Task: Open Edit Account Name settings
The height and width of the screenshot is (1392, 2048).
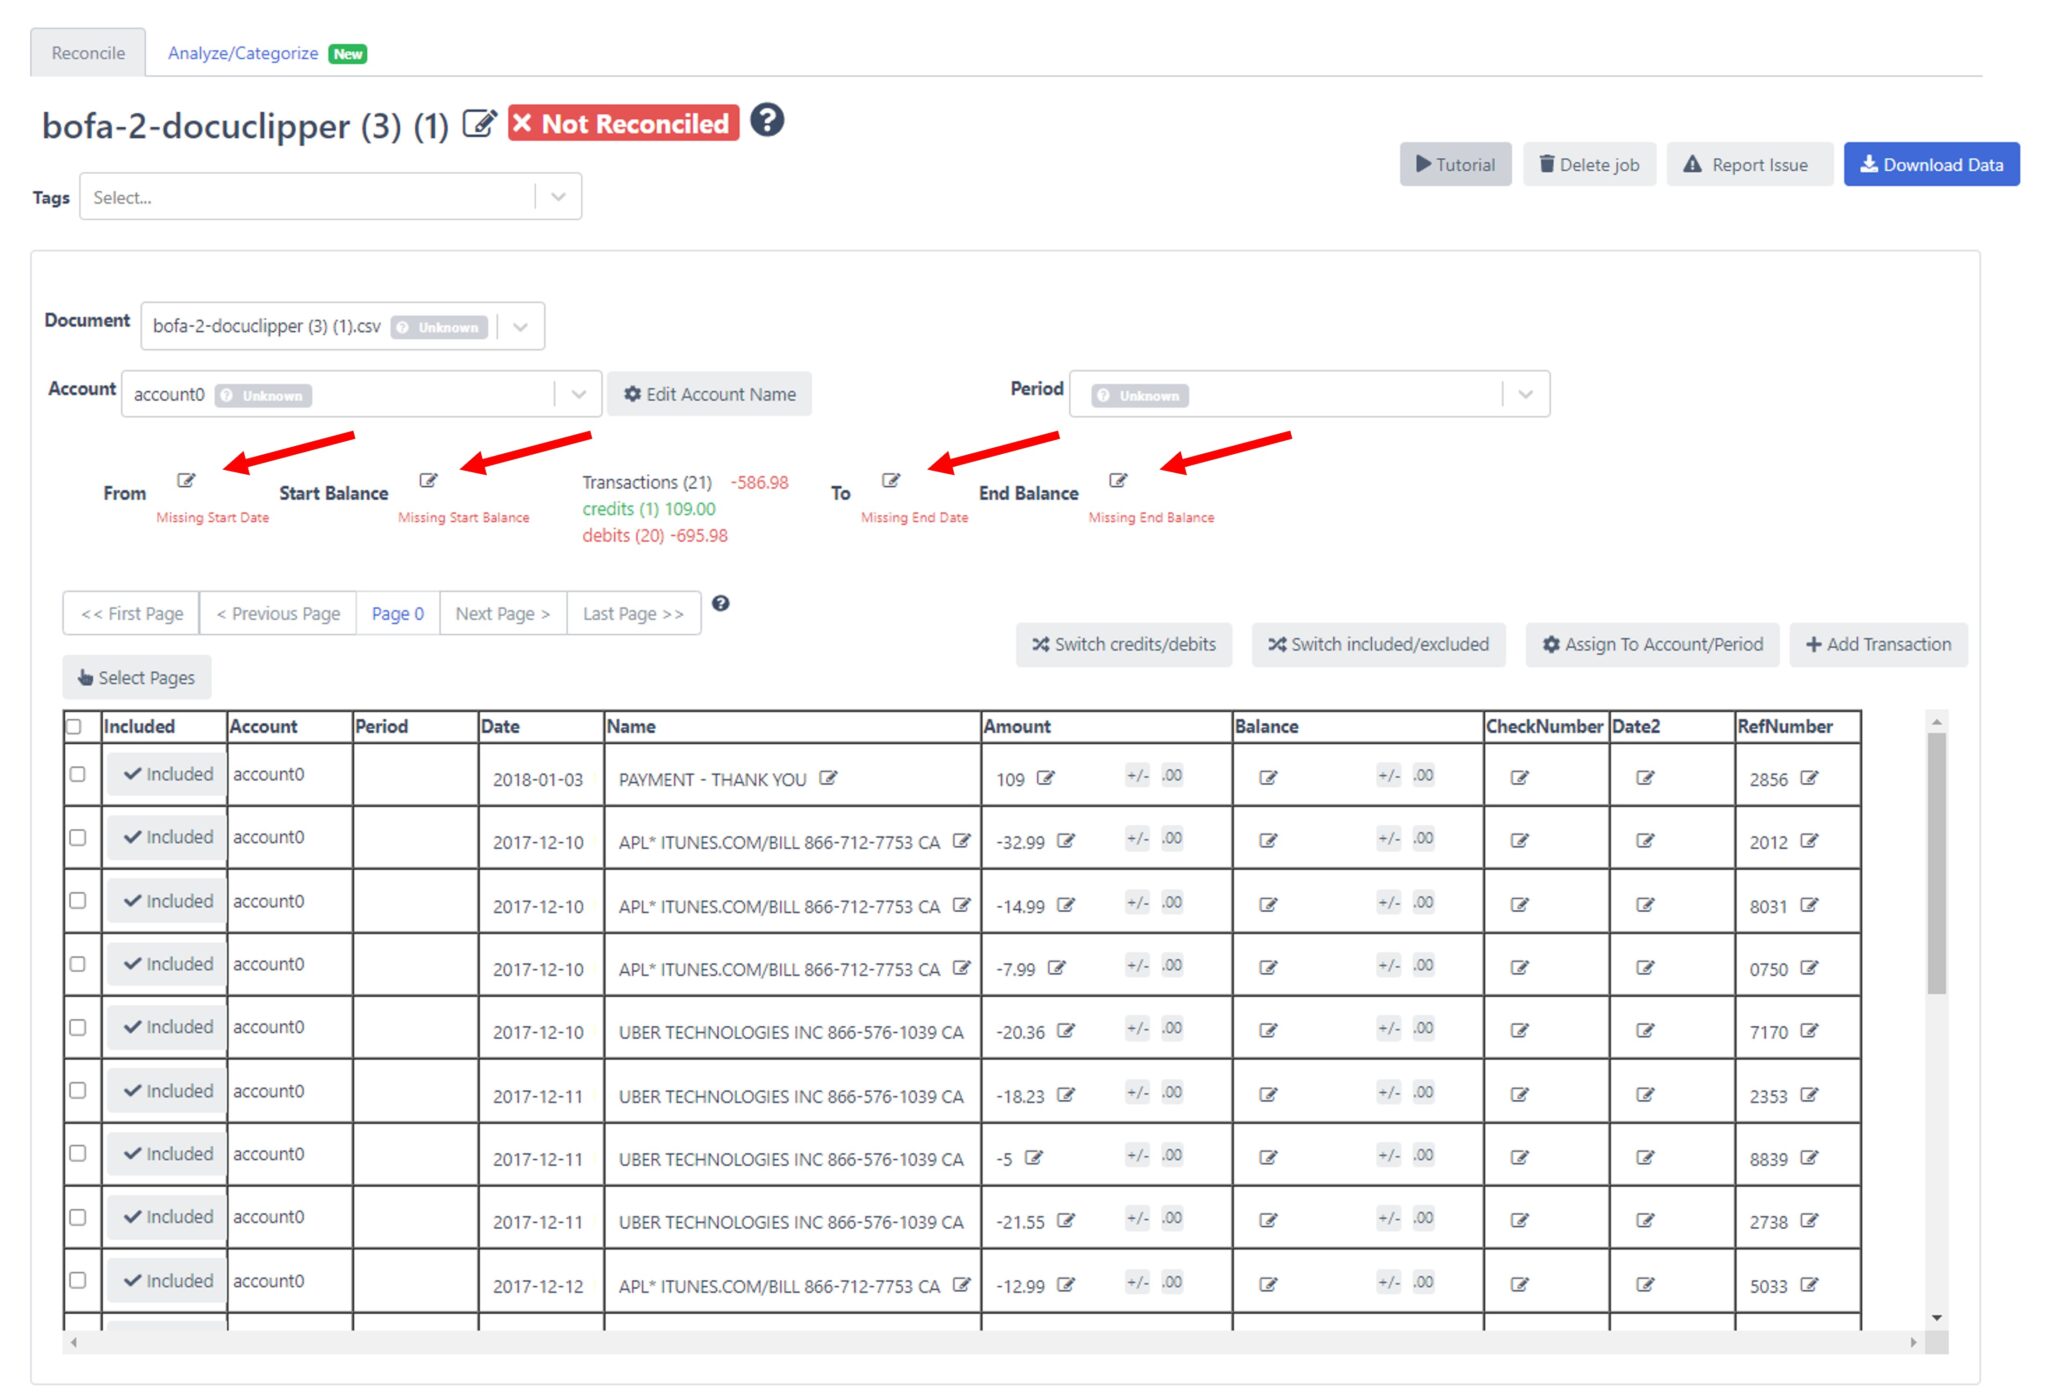Action: coord(709,393)
